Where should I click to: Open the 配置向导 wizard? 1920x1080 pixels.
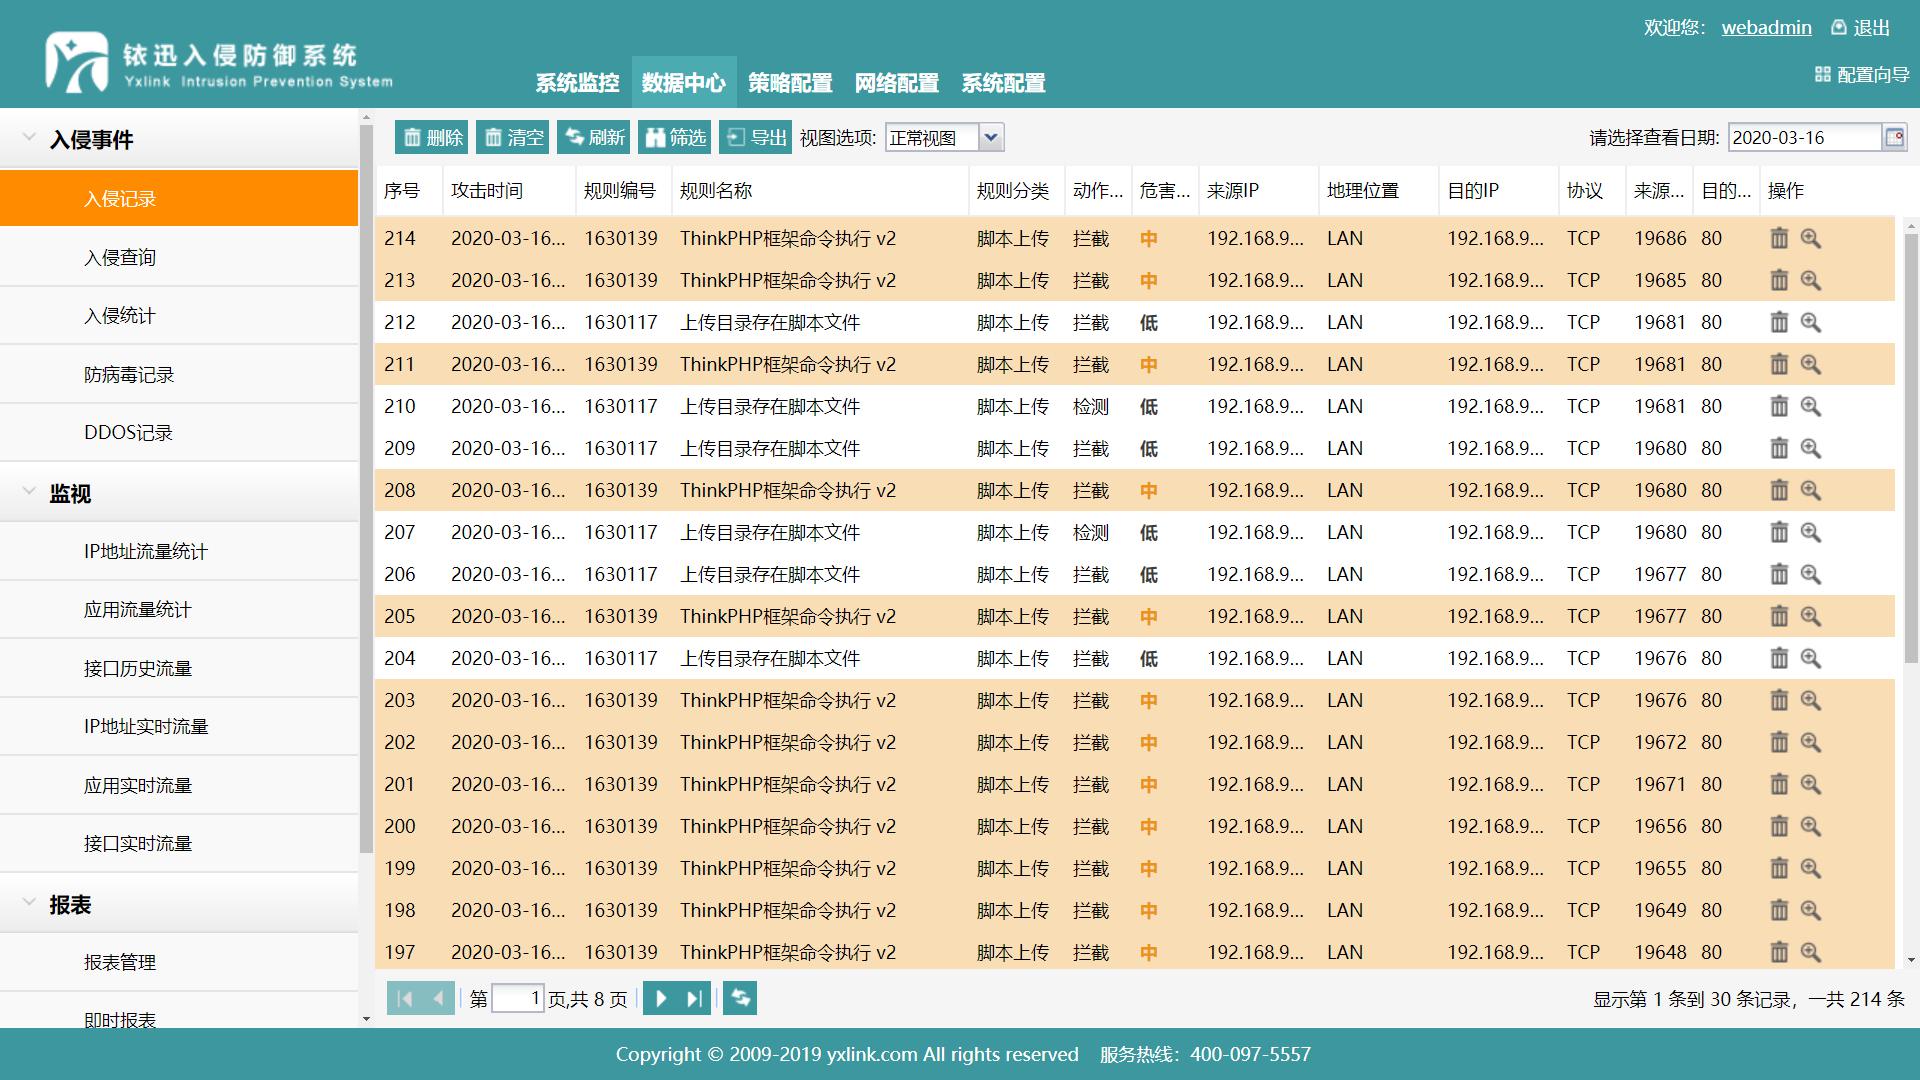pos(1862,74)
